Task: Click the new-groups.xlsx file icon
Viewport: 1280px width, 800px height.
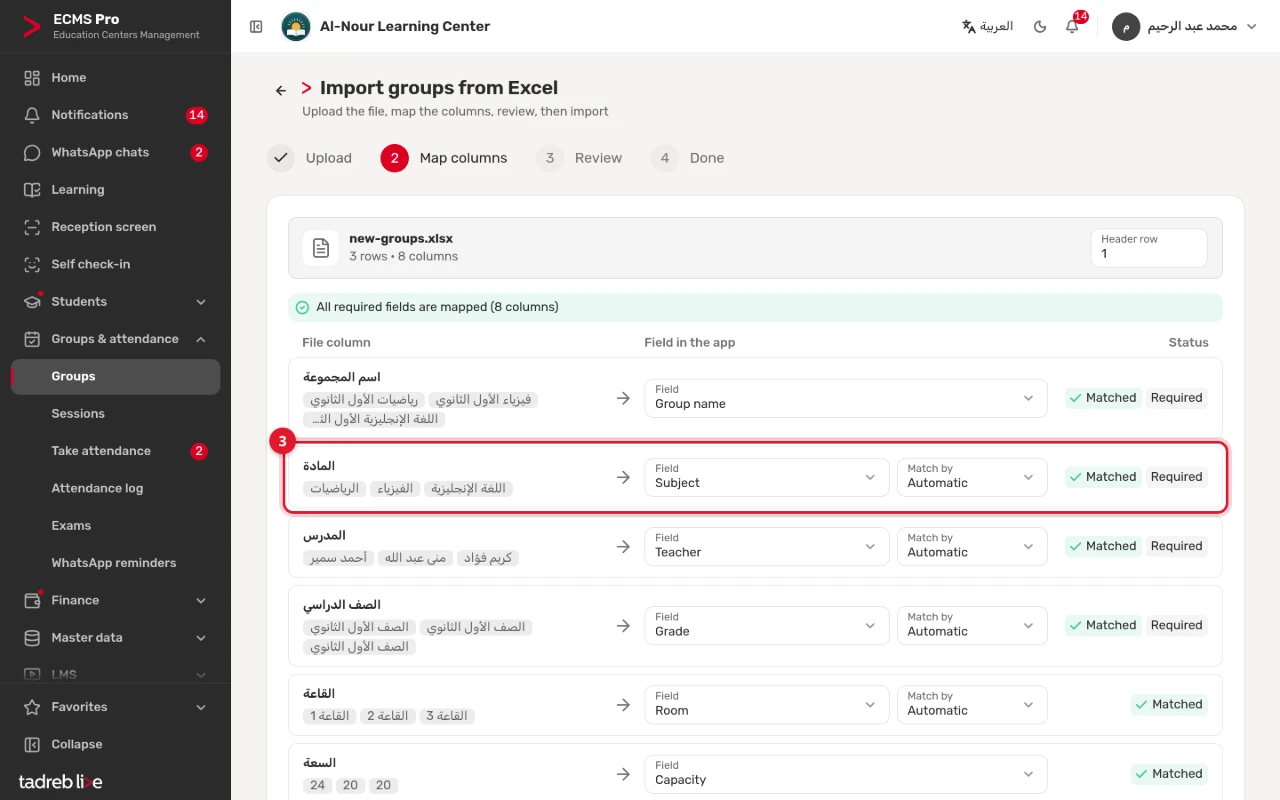Action: 321,248
